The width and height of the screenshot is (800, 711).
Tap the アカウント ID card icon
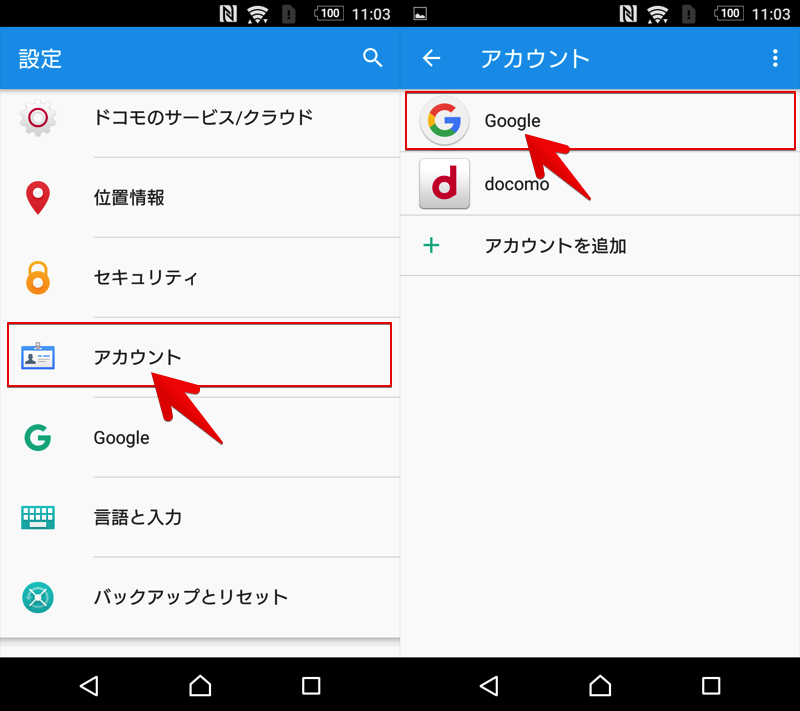click(38, 356)
